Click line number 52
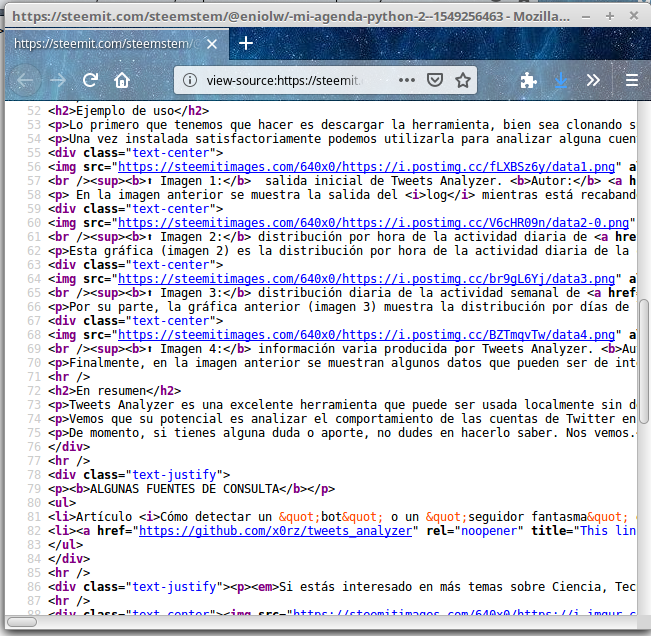 pos(34,111)
